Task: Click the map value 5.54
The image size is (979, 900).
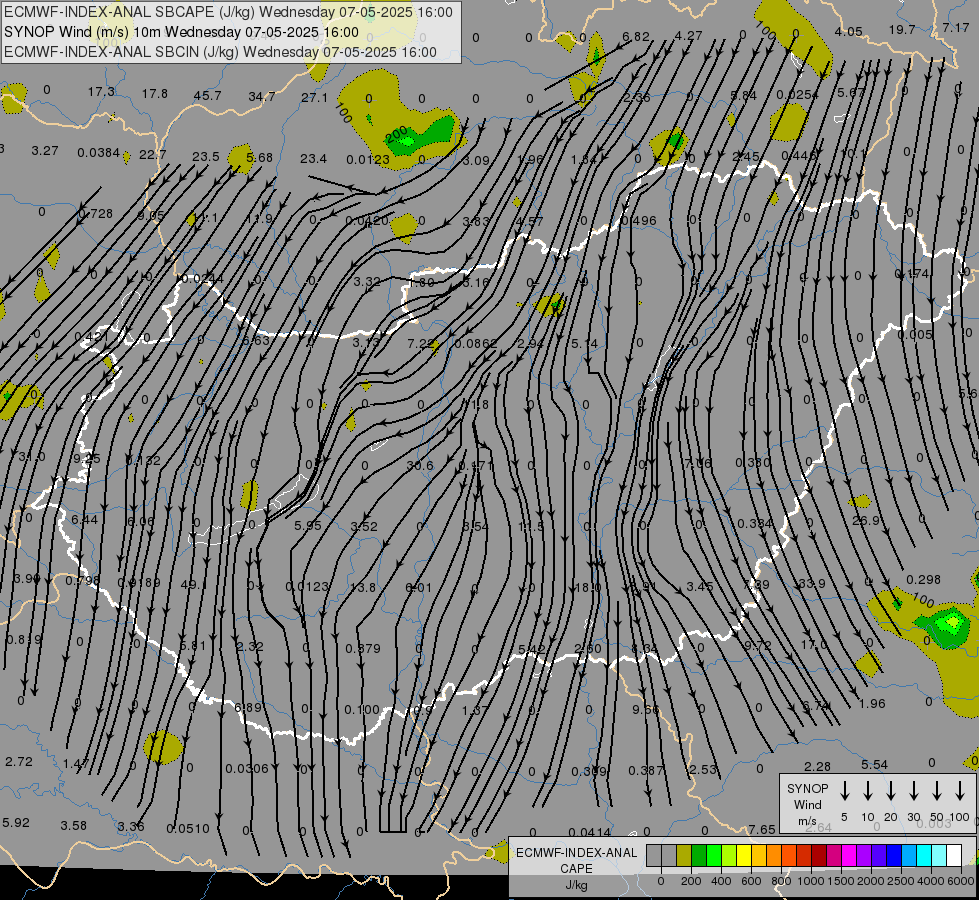Action: pyautogui.click(x=874, y=764)
